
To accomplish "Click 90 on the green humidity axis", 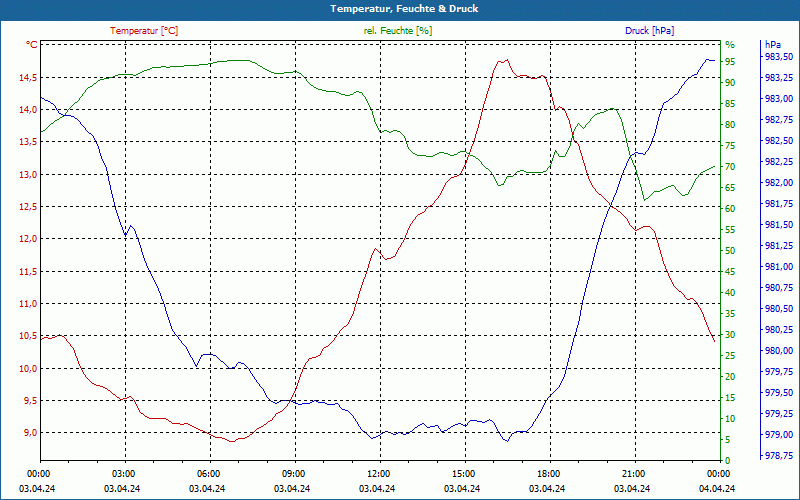I will (x=730, y=83).
